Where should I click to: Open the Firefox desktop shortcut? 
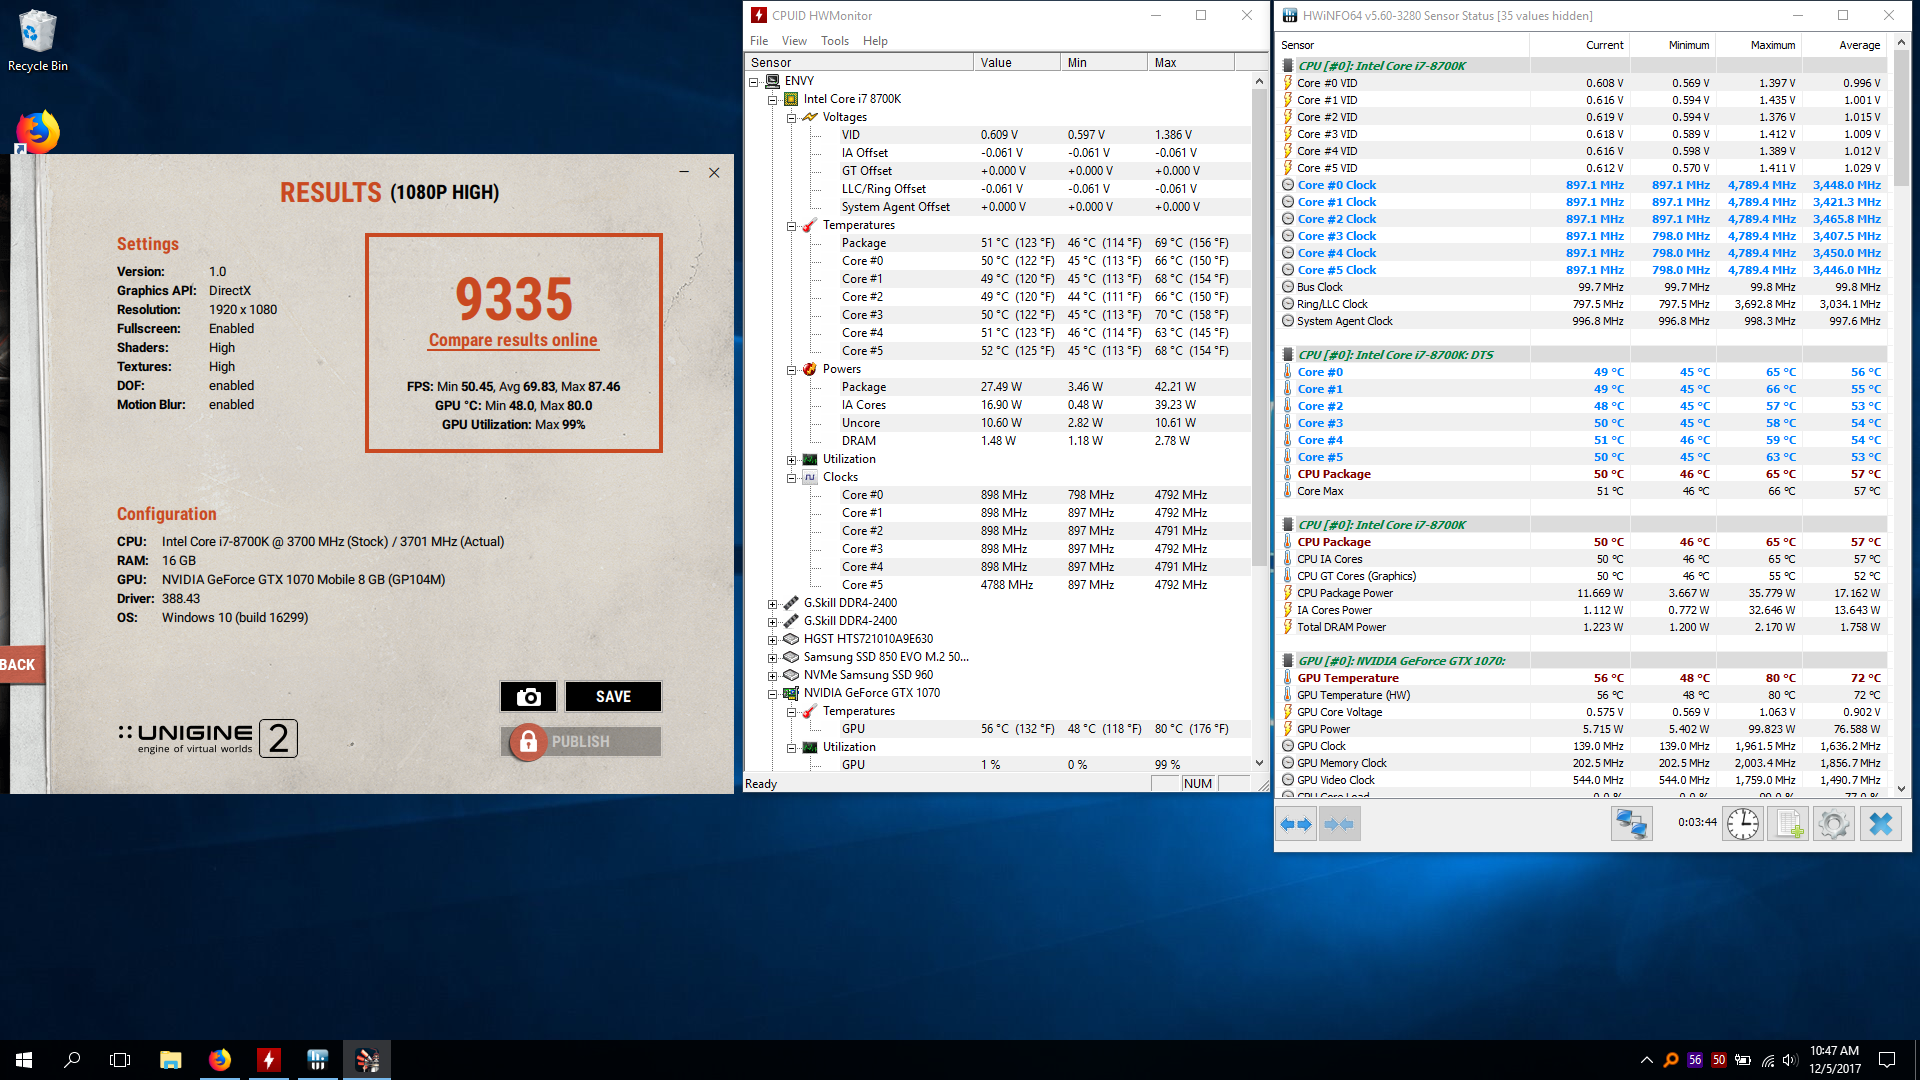click(38, 132)
